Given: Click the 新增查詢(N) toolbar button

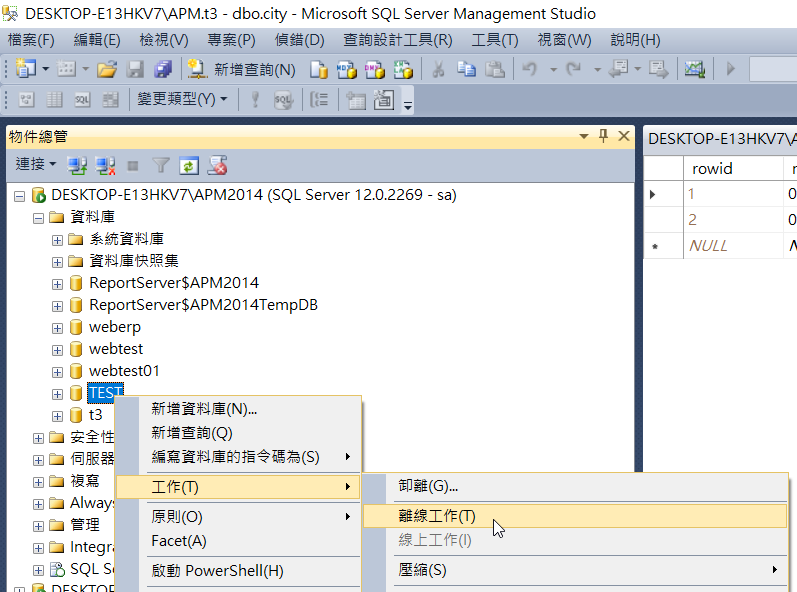Looking at the screenshot, I should [x=241, y=69].
